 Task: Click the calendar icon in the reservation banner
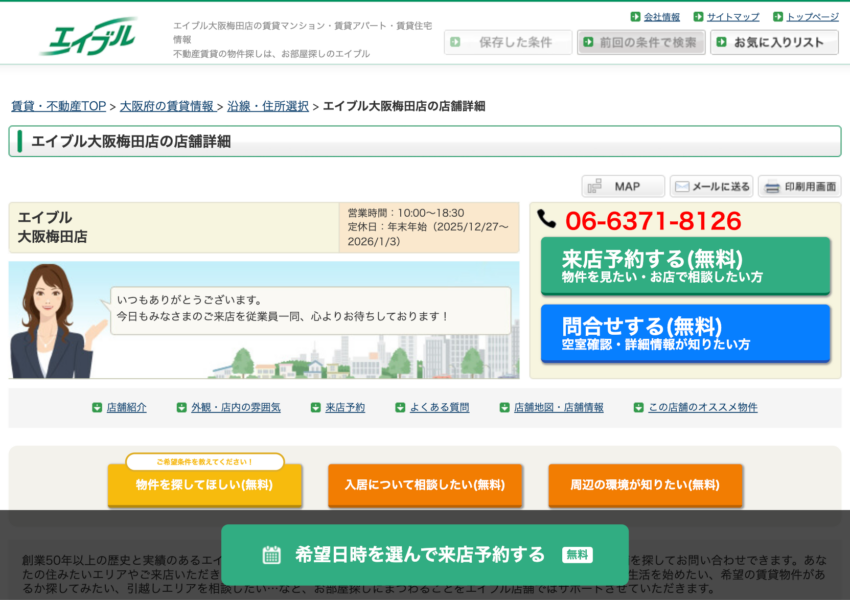coord(272,555)
